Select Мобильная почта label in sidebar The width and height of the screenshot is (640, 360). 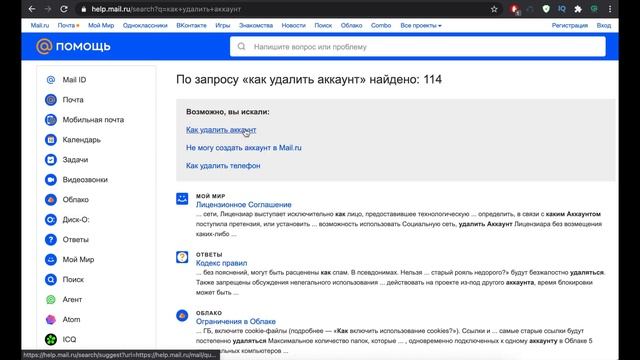tap(93, 120)
